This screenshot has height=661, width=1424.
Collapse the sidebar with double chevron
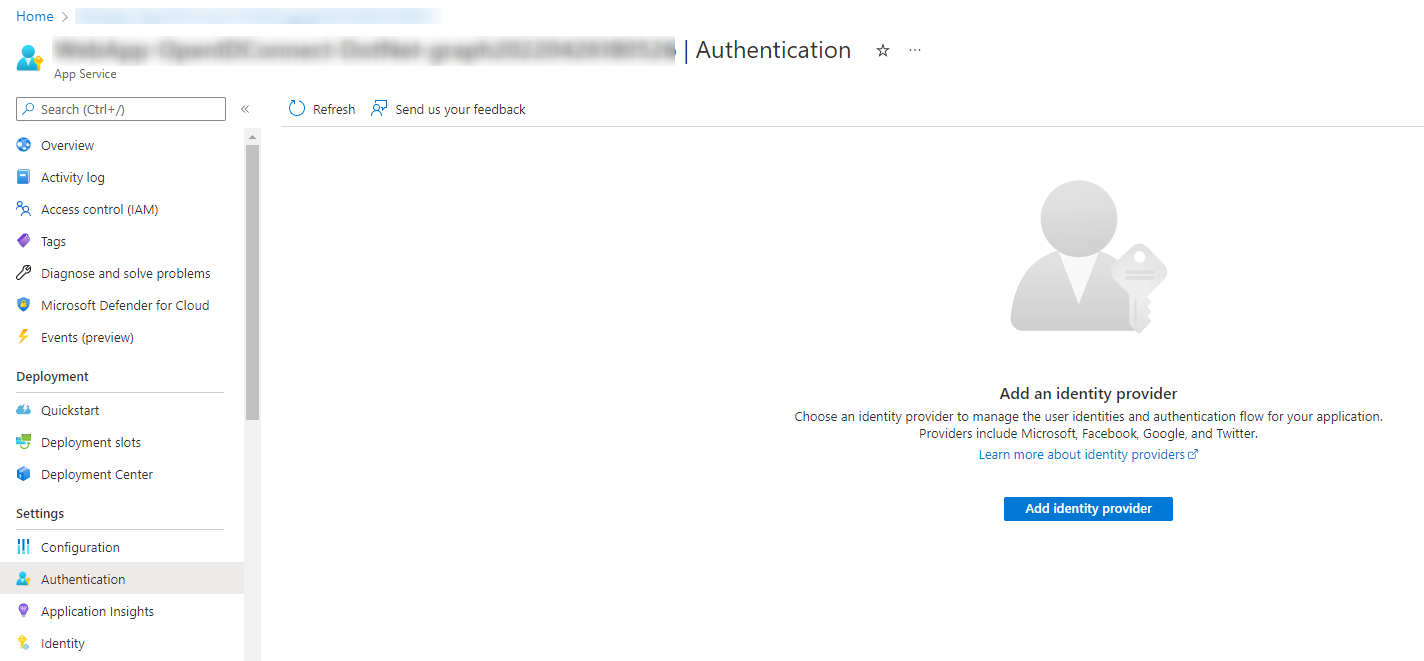coord(245,109)
